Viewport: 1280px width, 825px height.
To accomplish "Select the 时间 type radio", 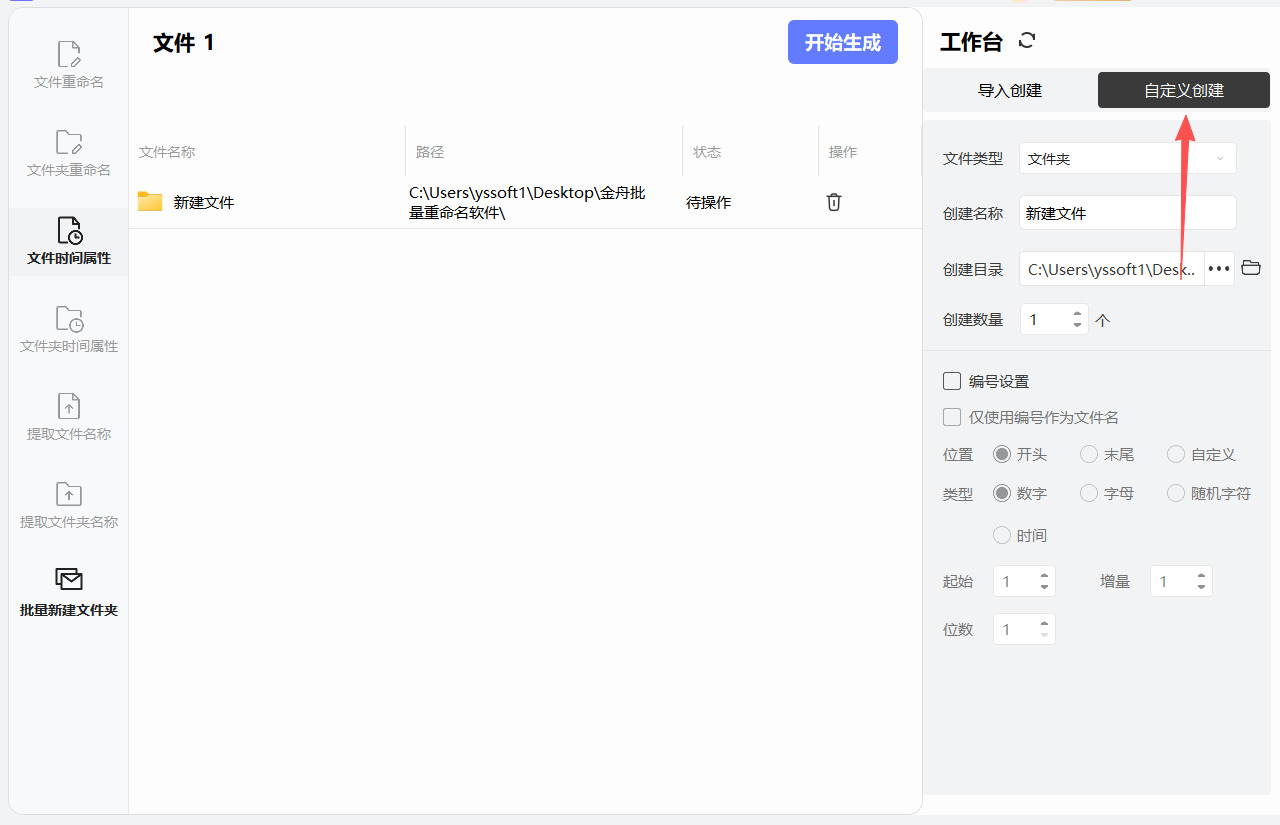I will [x=1002, y=535].
